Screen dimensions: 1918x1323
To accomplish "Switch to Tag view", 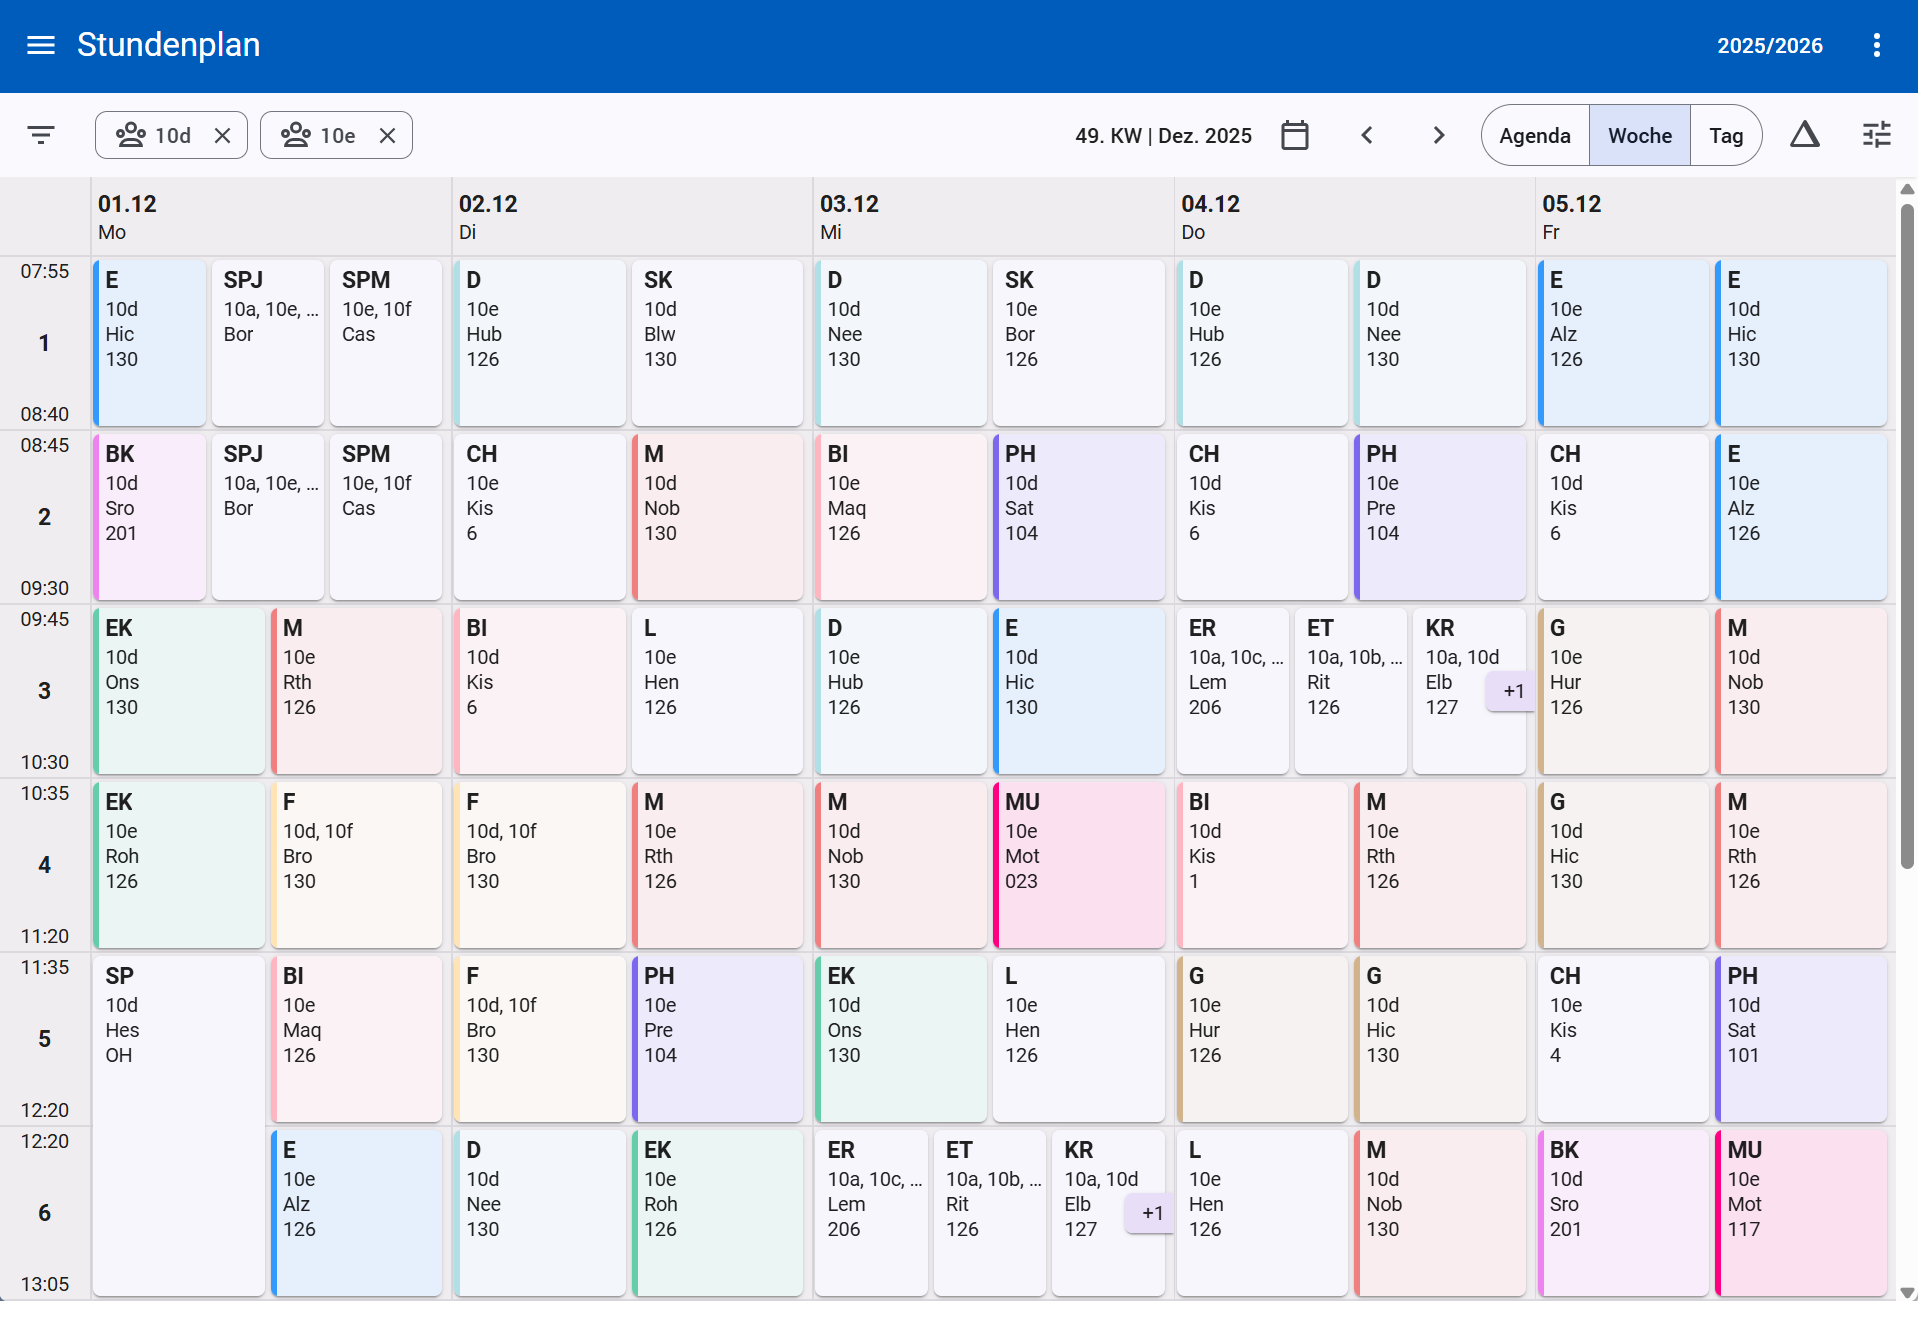I will coord(1726,135).
